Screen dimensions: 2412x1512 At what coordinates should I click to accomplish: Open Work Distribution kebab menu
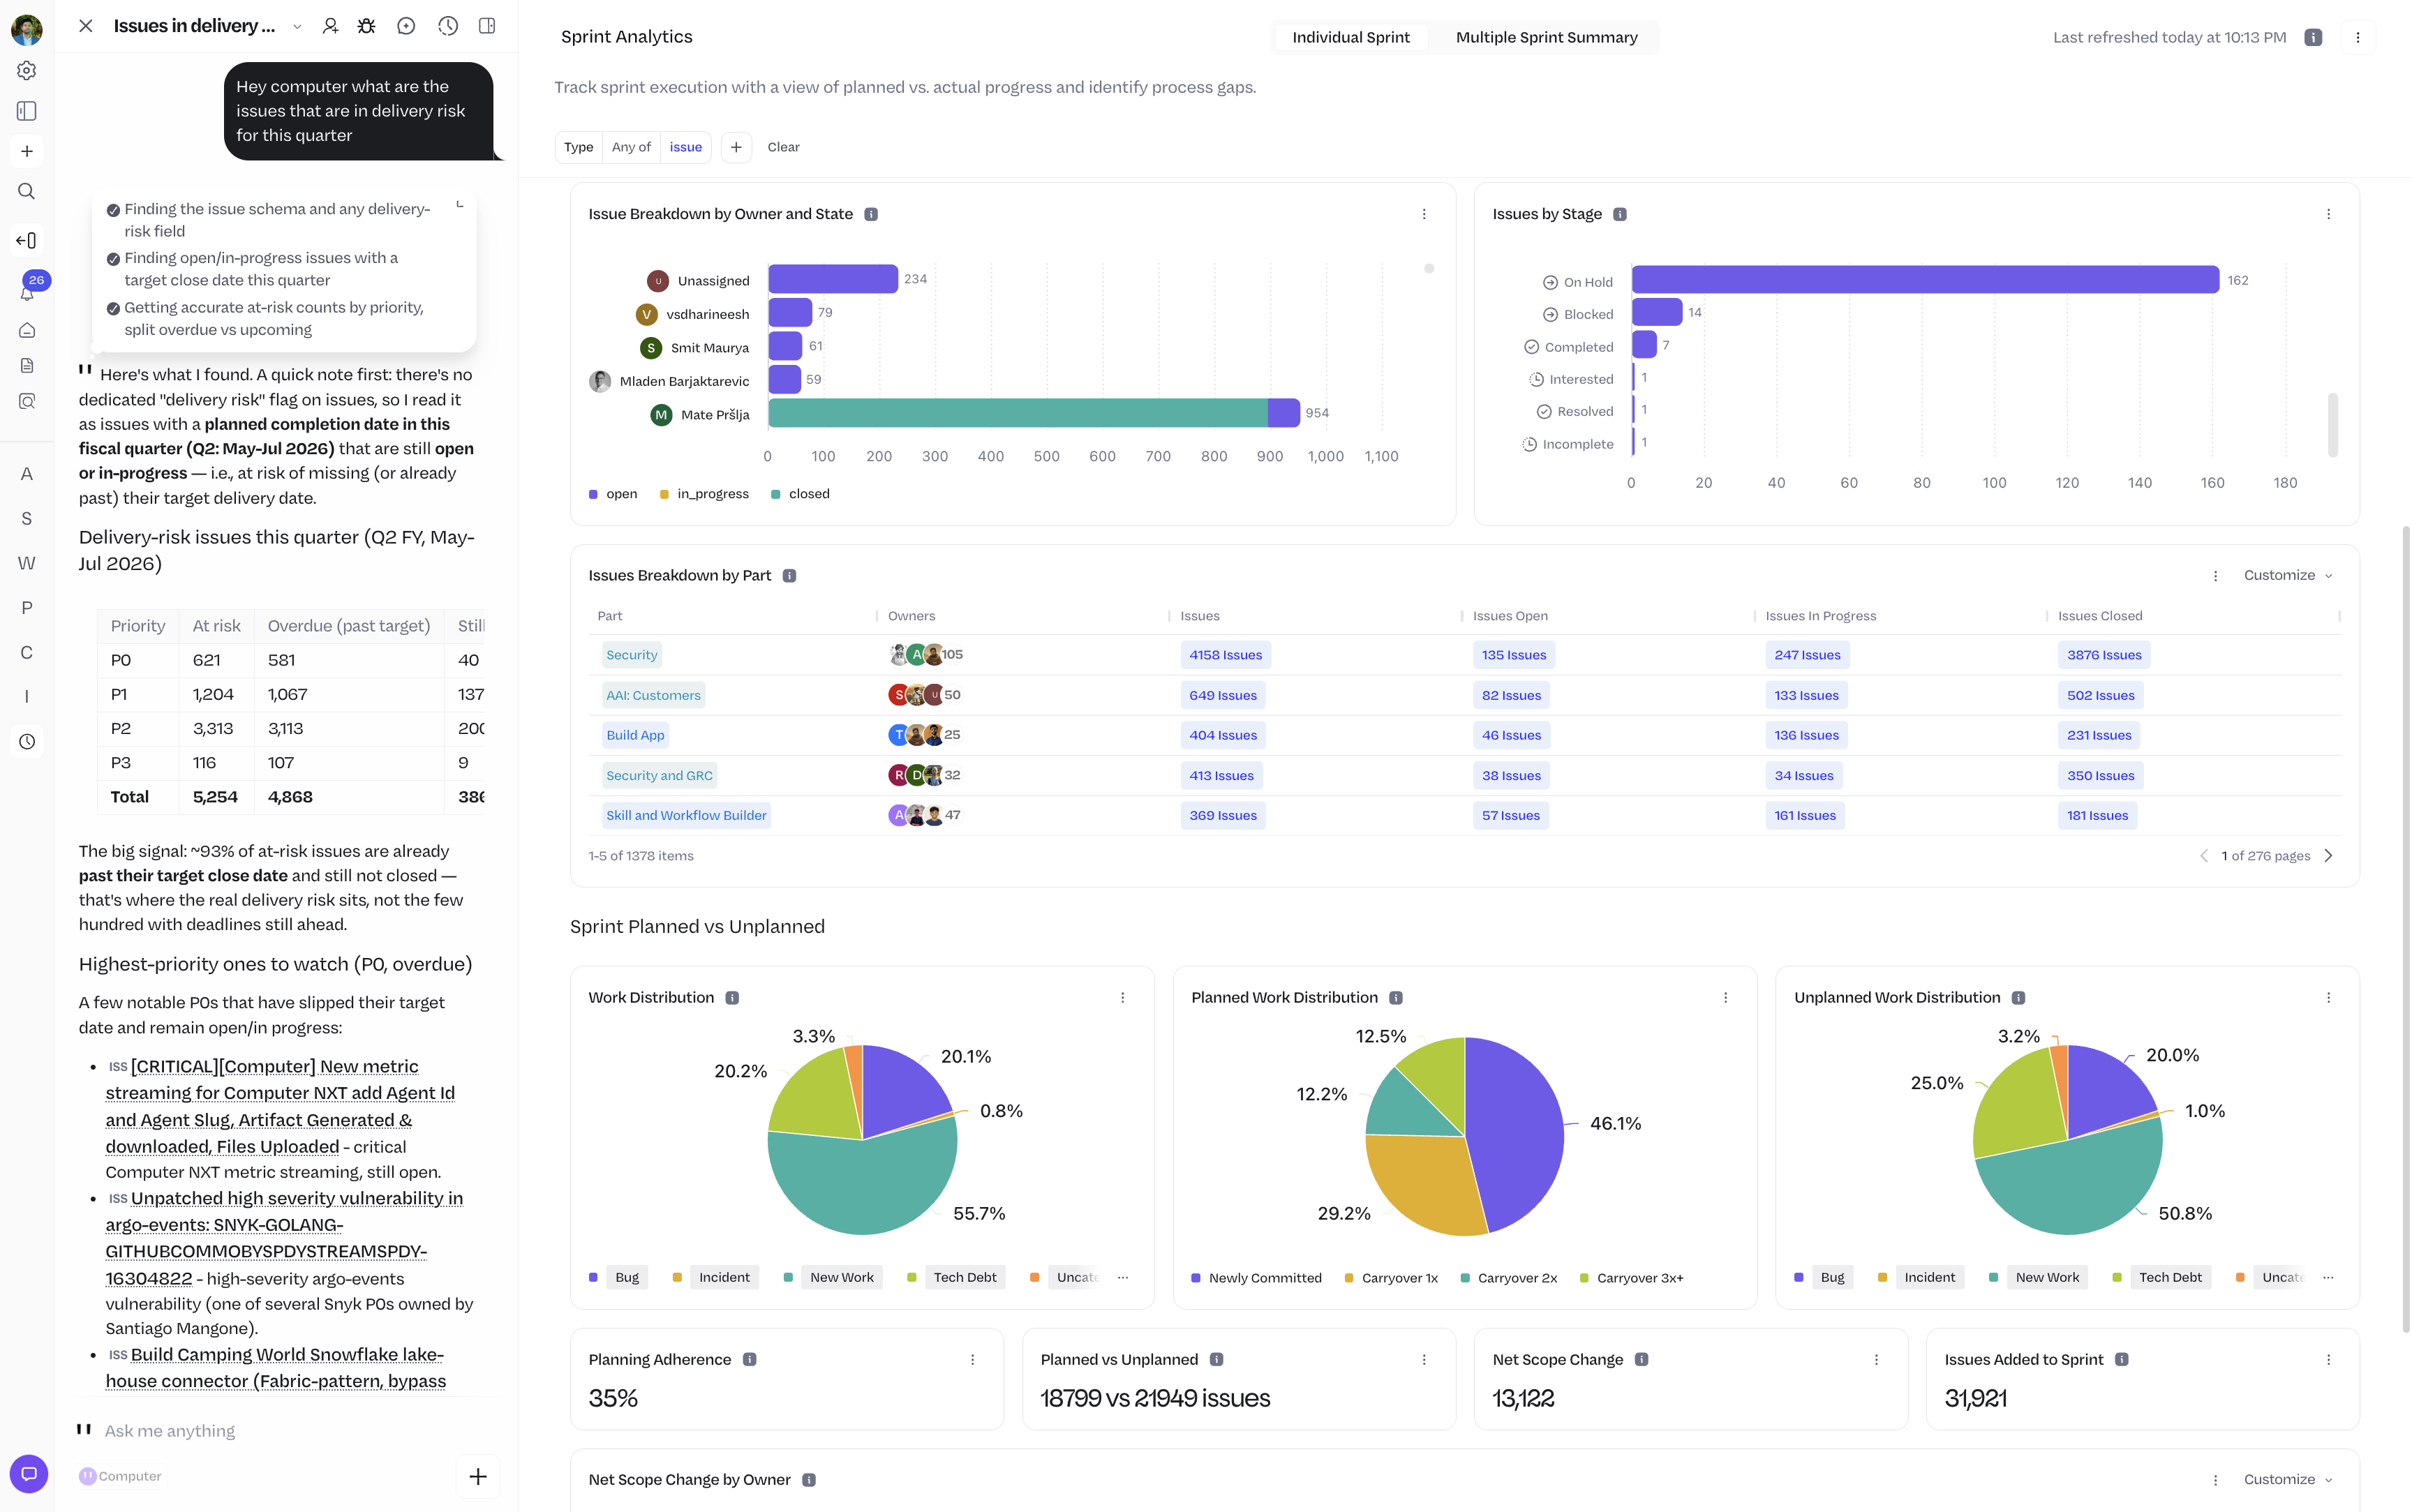coord(1122,997)
